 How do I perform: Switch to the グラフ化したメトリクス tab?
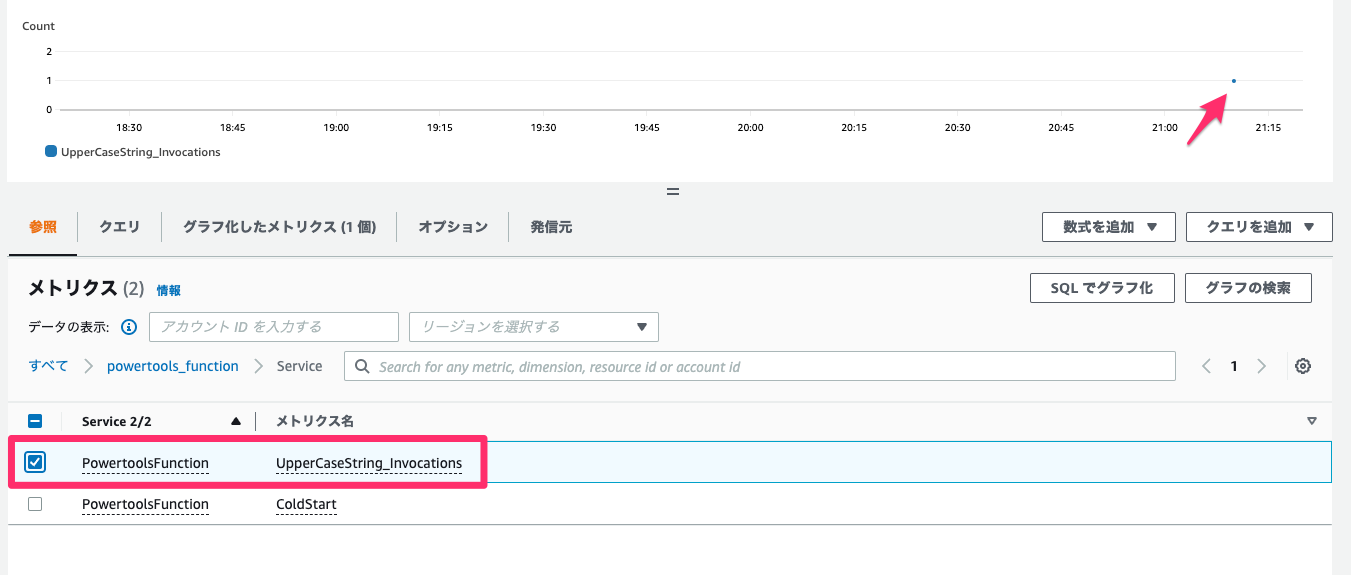point(279,227)
